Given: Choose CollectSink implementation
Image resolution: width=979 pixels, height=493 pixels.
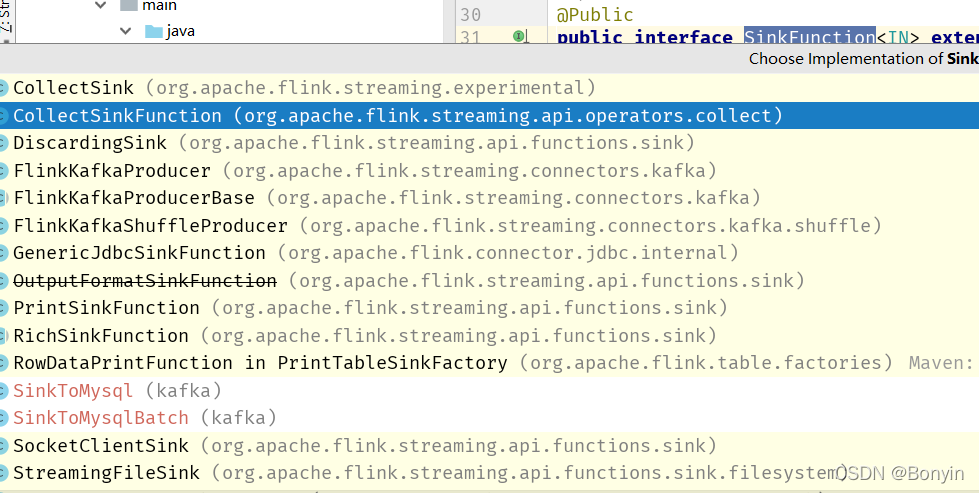Looking at the screenshot, I should pos(490,88).
